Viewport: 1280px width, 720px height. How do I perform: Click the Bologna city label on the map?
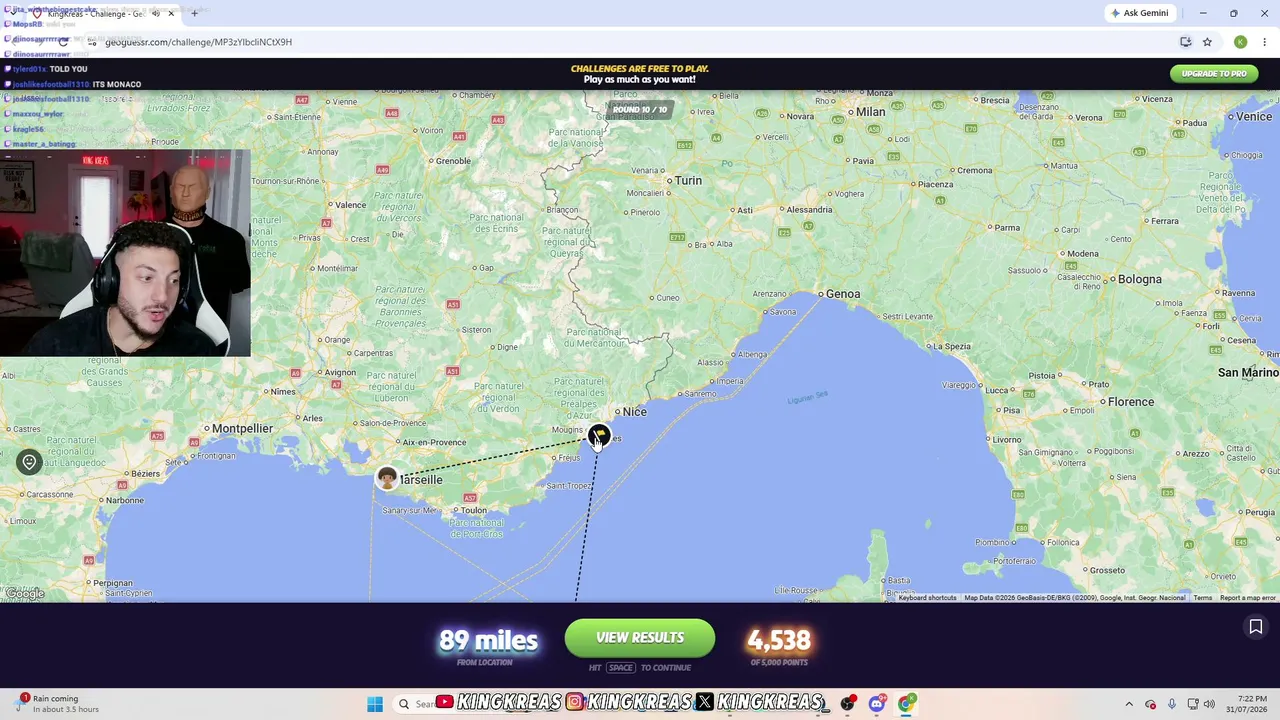(x=1139, y=279)
